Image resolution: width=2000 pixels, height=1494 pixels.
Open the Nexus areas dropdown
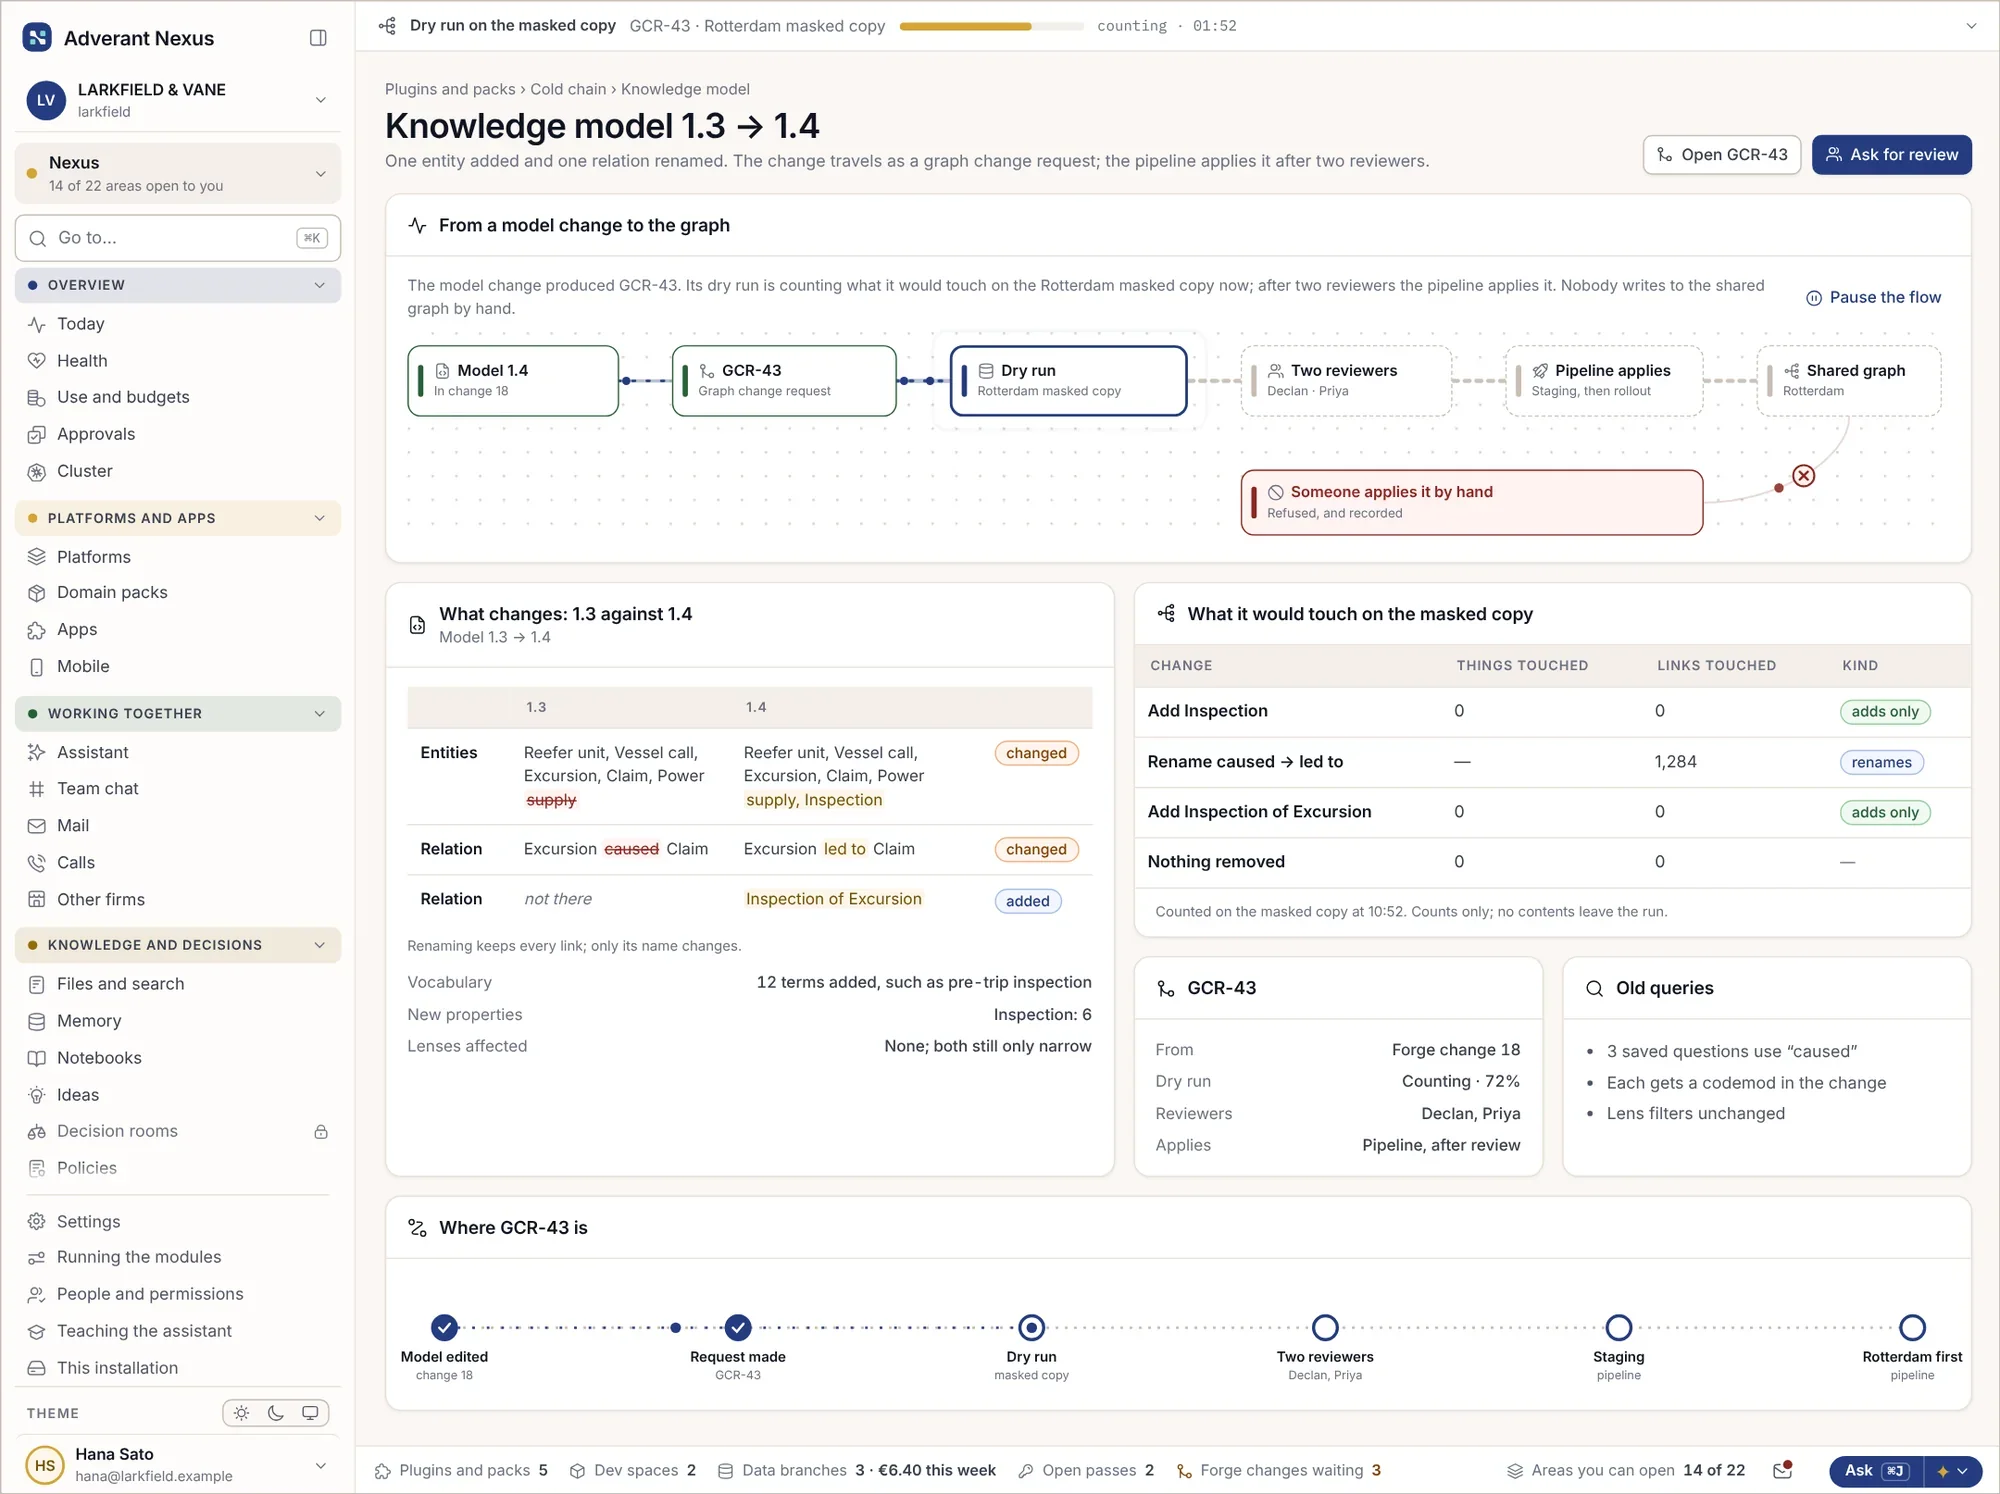coord(178,173)
